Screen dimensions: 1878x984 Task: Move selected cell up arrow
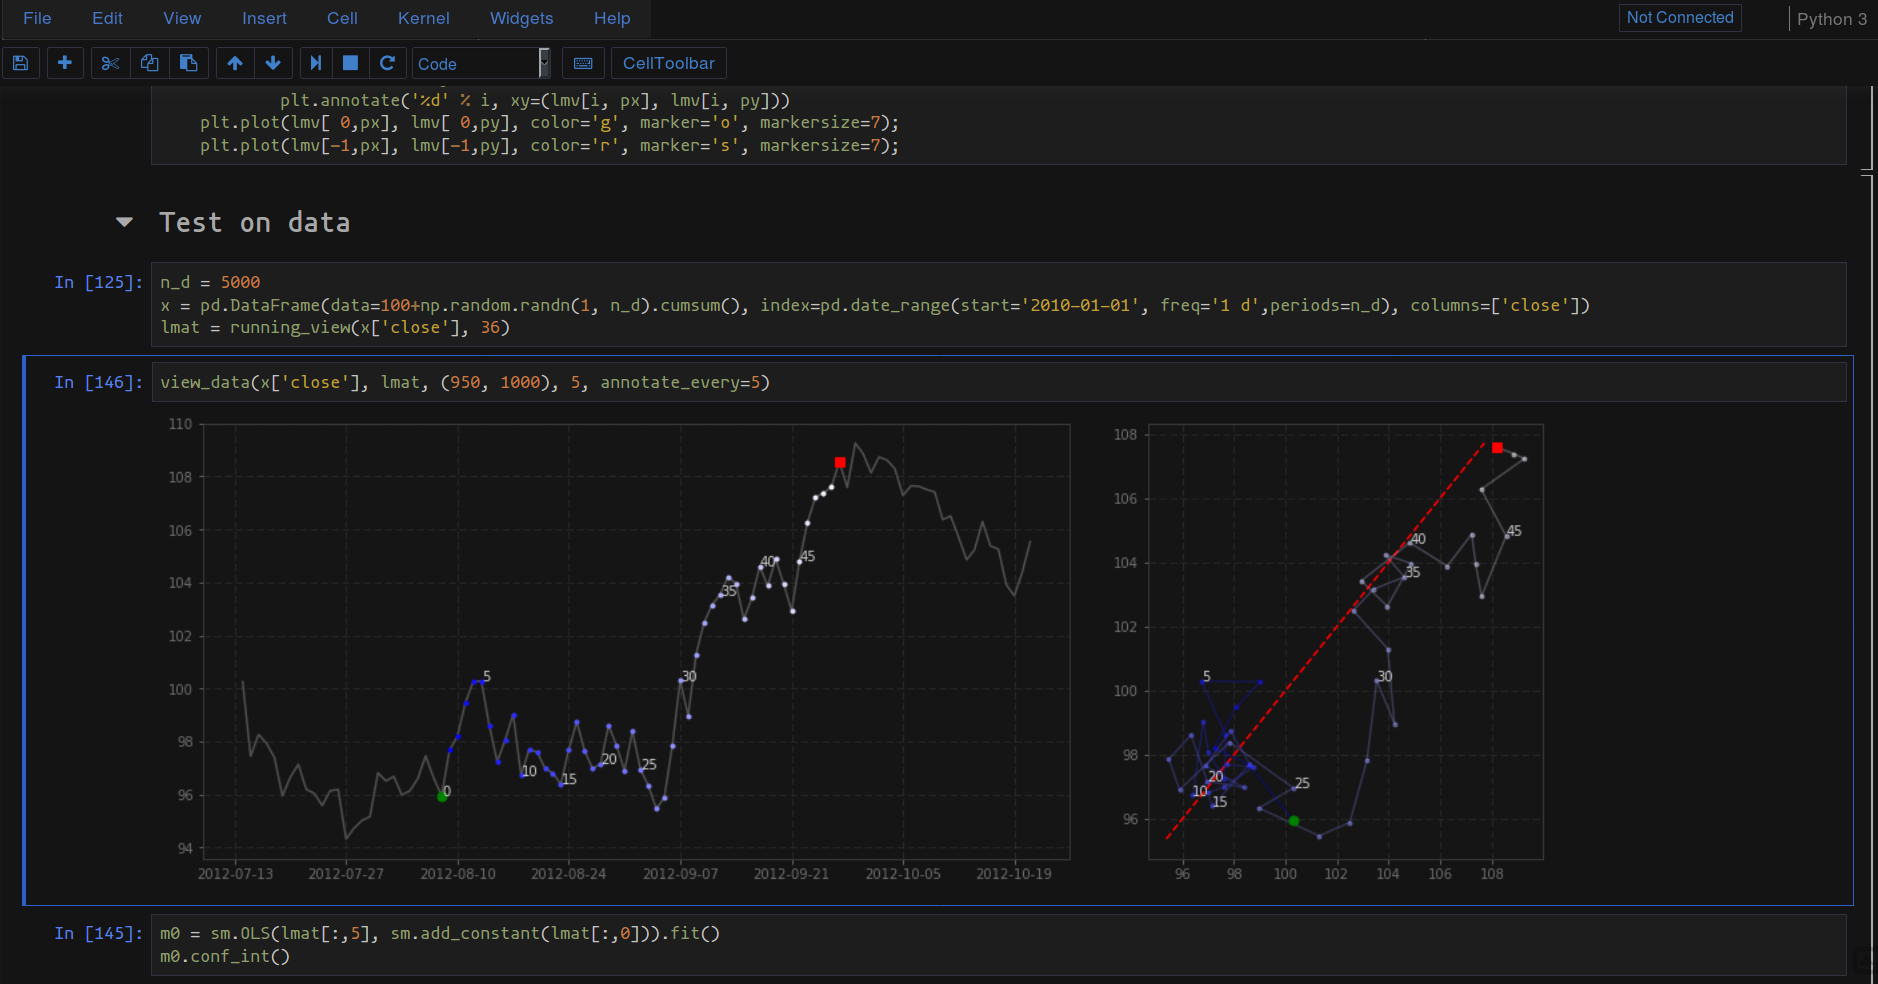coord(235,63)
